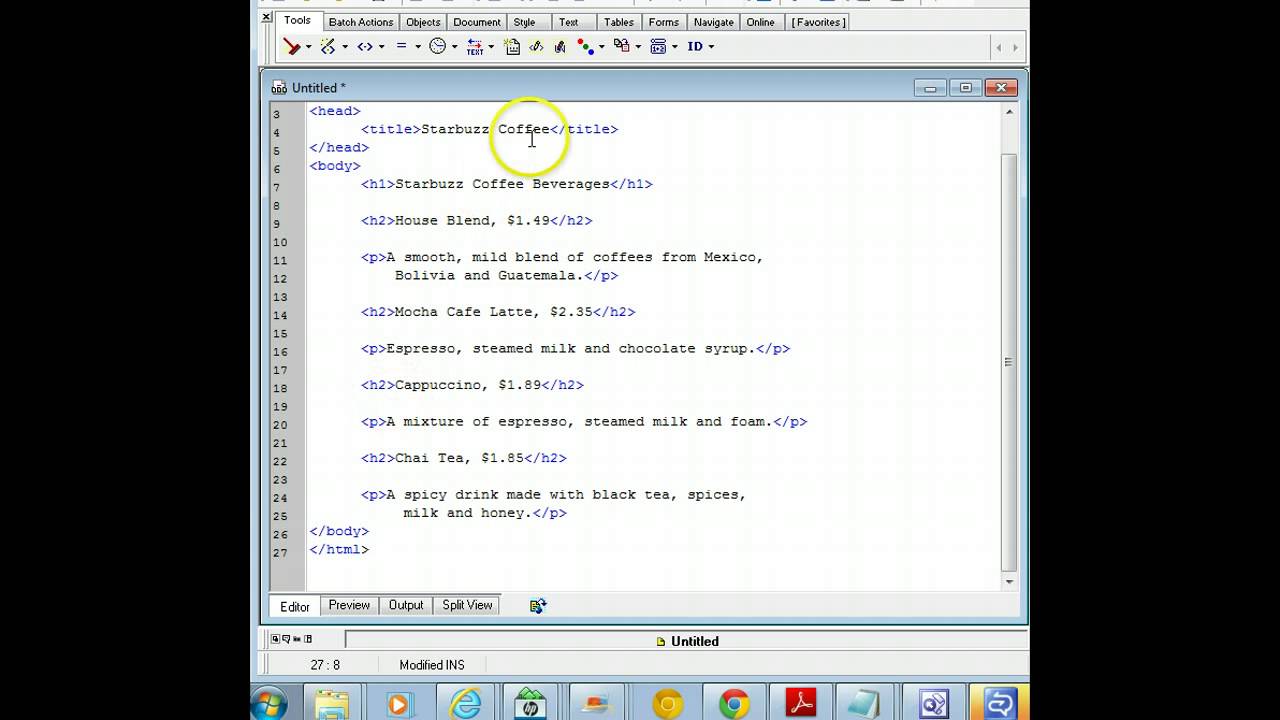Expand the equals sign tool dropdown

click(x=418, y=47)
